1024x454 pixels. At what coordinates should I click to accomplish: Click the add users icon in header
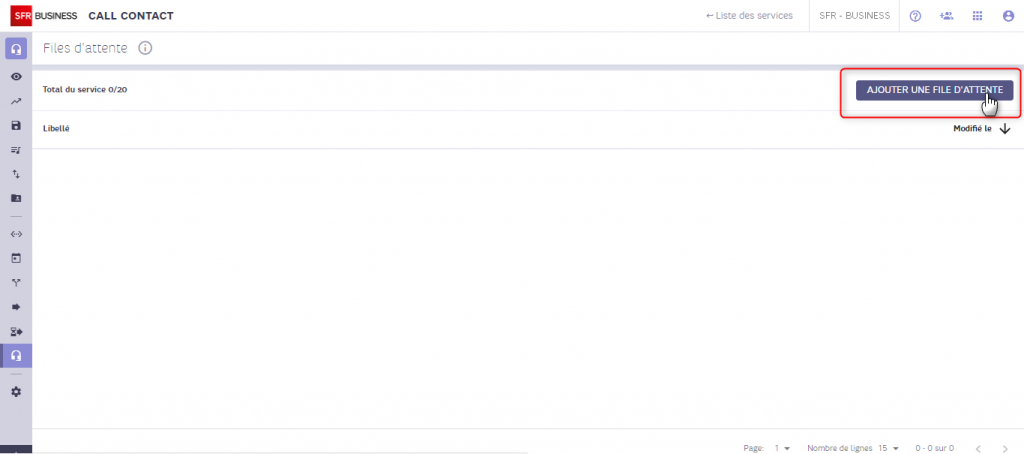coord(946,16)
